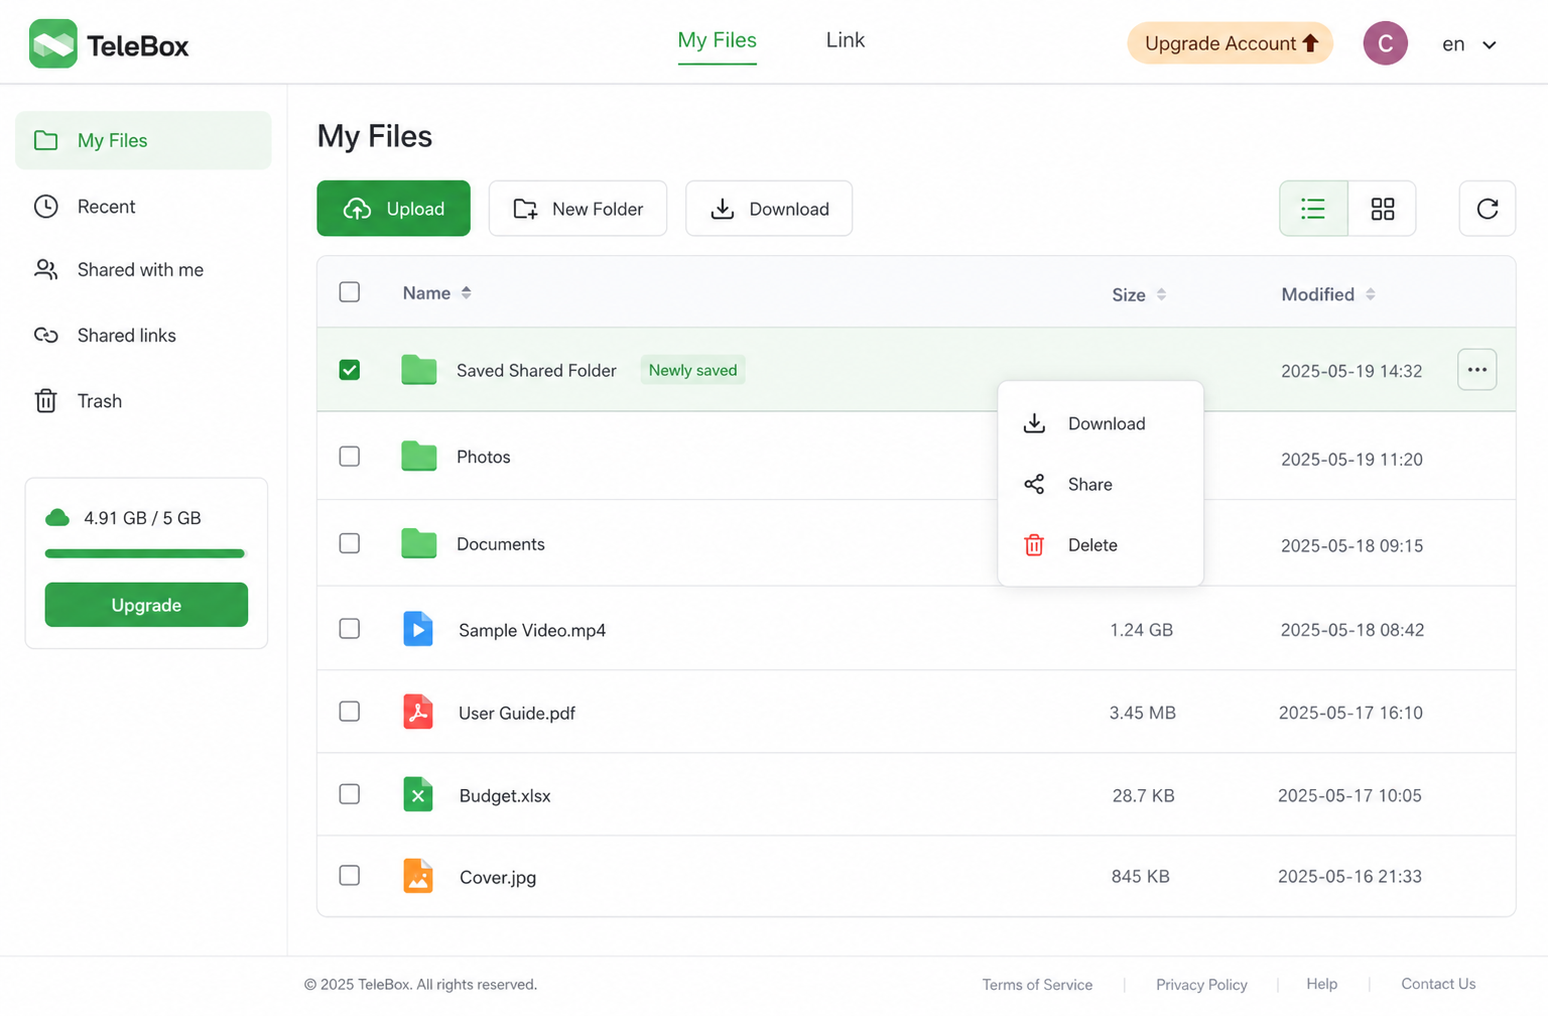Viewport: 1548px width, 1016px height.
Task: Switch to list view
Action: click(1313, 208)
